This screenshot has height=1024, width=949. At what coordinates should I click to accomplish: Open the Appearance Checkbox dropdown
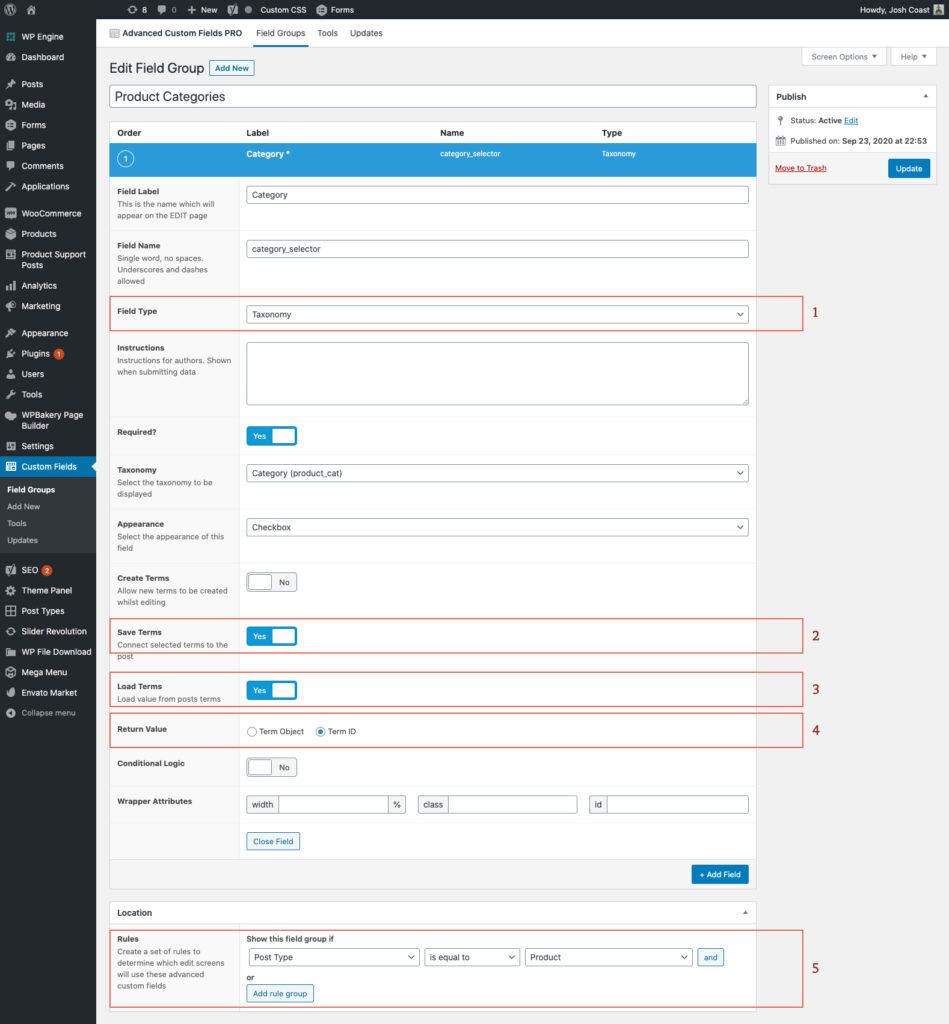pyautogui.click(x=497, y=527)
